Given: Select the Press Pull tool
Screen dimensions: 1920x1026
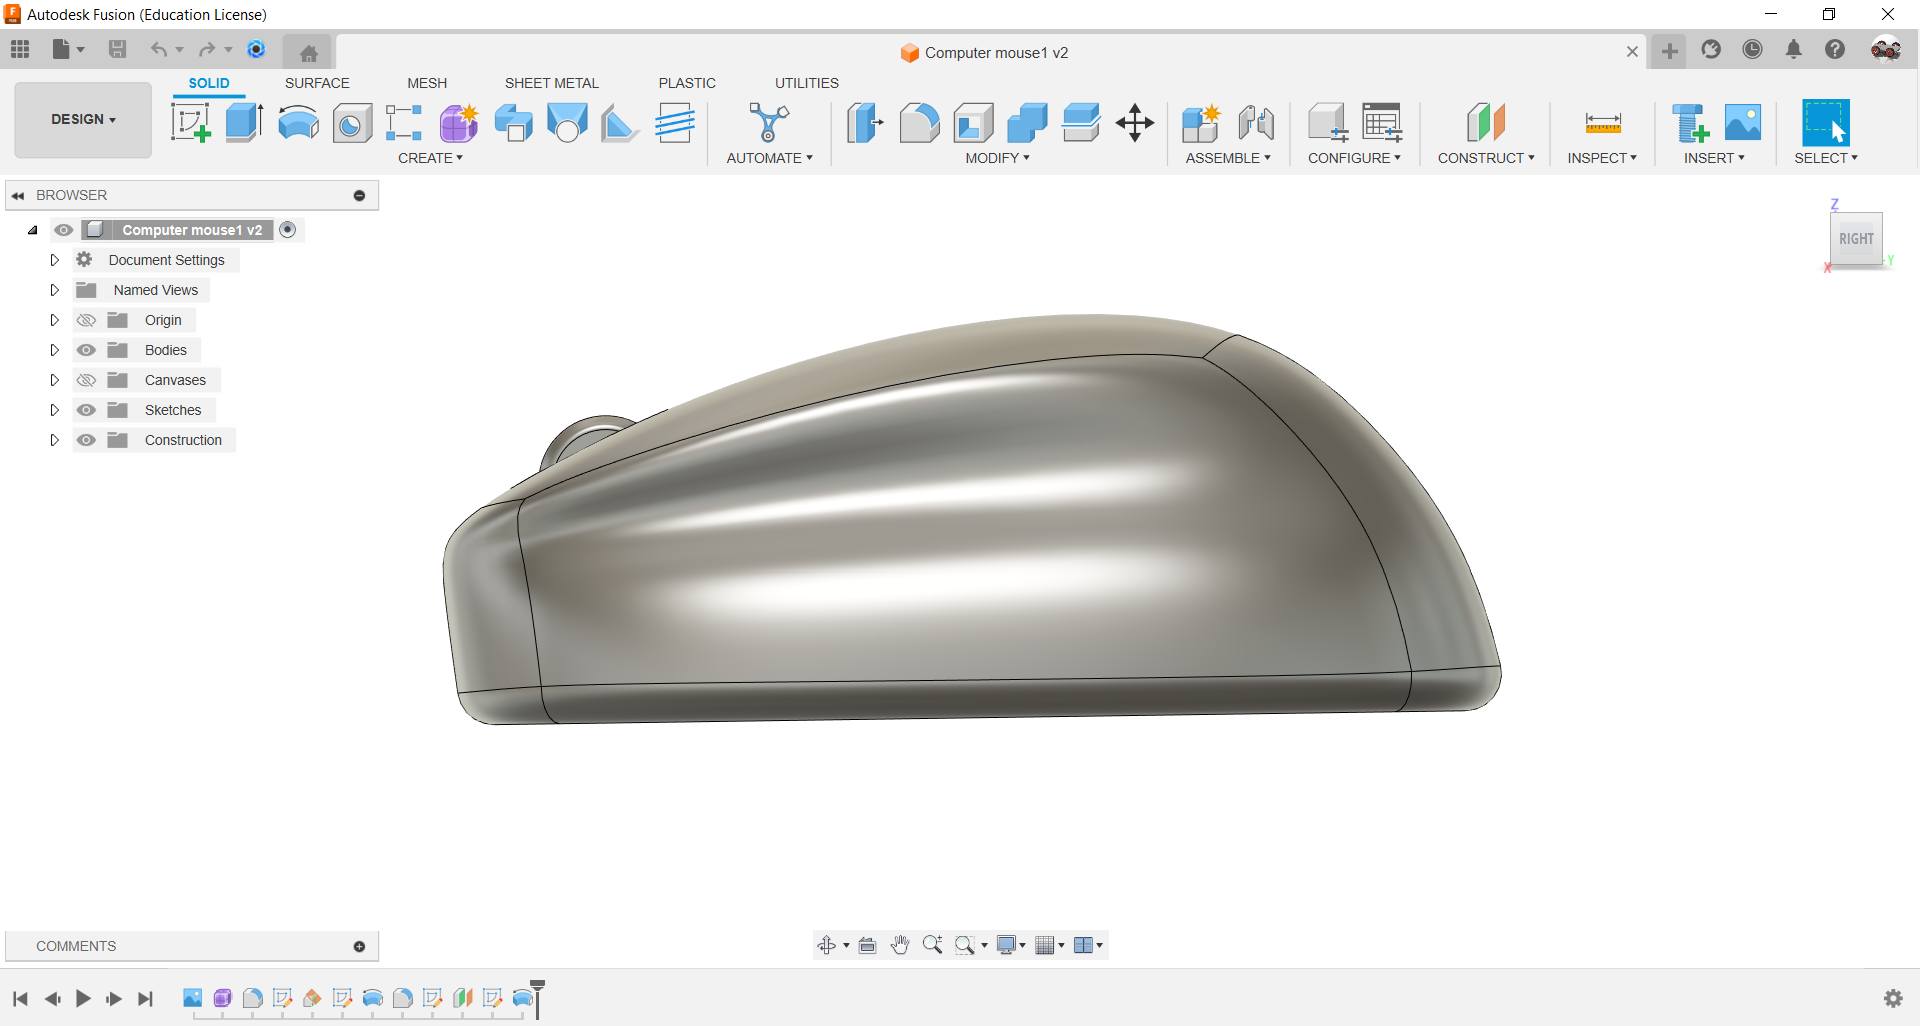Looking at the screenshot, I should point(865,123).
